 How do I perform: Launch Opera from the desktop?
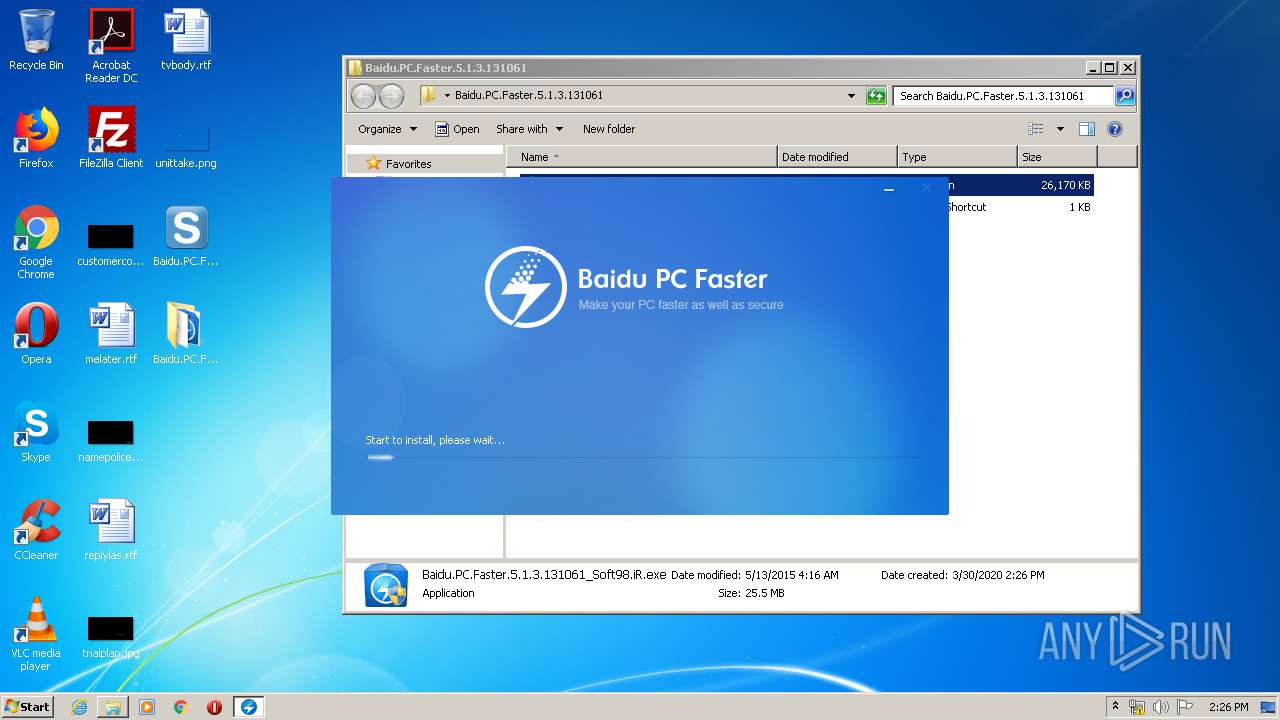click(x=36, y=334)
